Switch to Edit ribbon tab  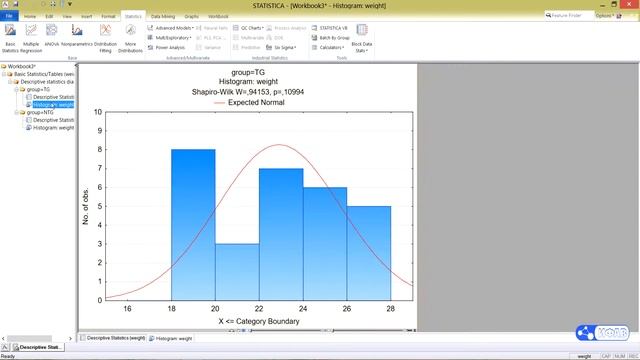click(49, 17)
